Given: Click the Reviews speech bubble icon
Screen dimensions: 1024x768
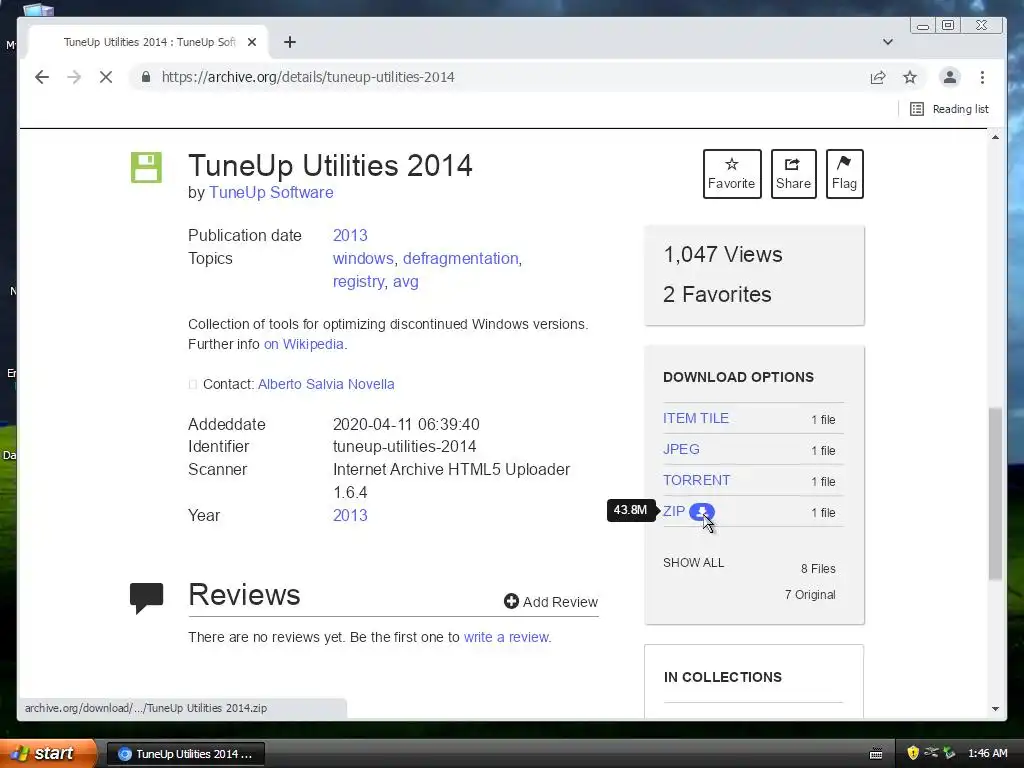Looking at the screenshot, I should [146, 598].
